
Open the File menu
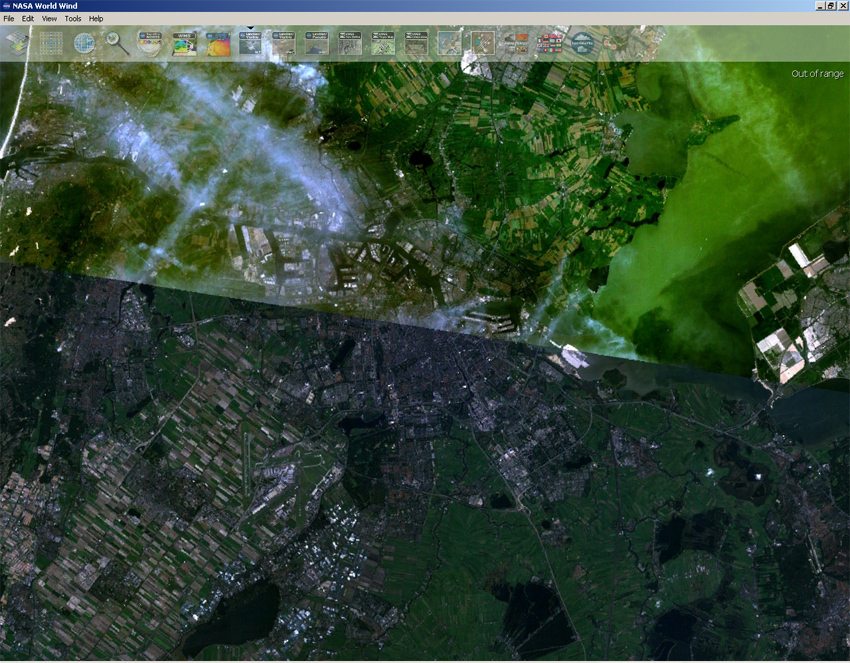click(9, 19)
